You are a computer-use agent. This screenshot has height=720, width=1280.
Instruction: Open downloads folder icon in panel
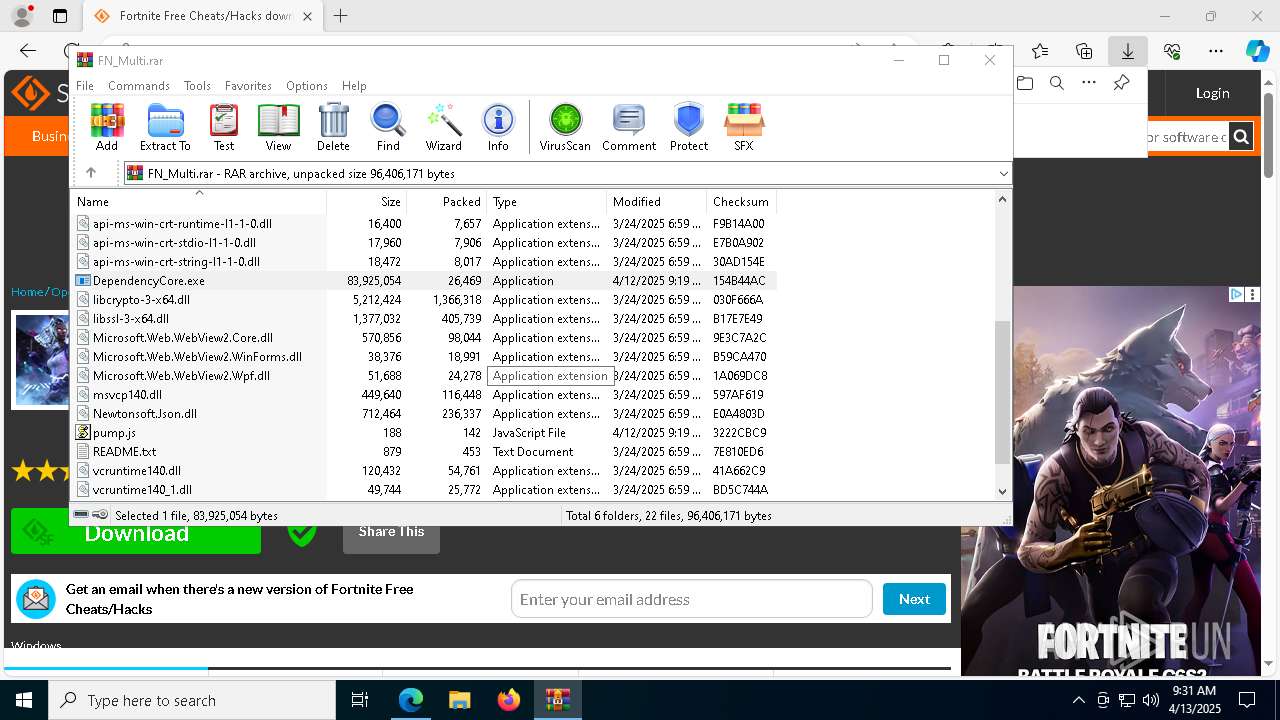1025,83
